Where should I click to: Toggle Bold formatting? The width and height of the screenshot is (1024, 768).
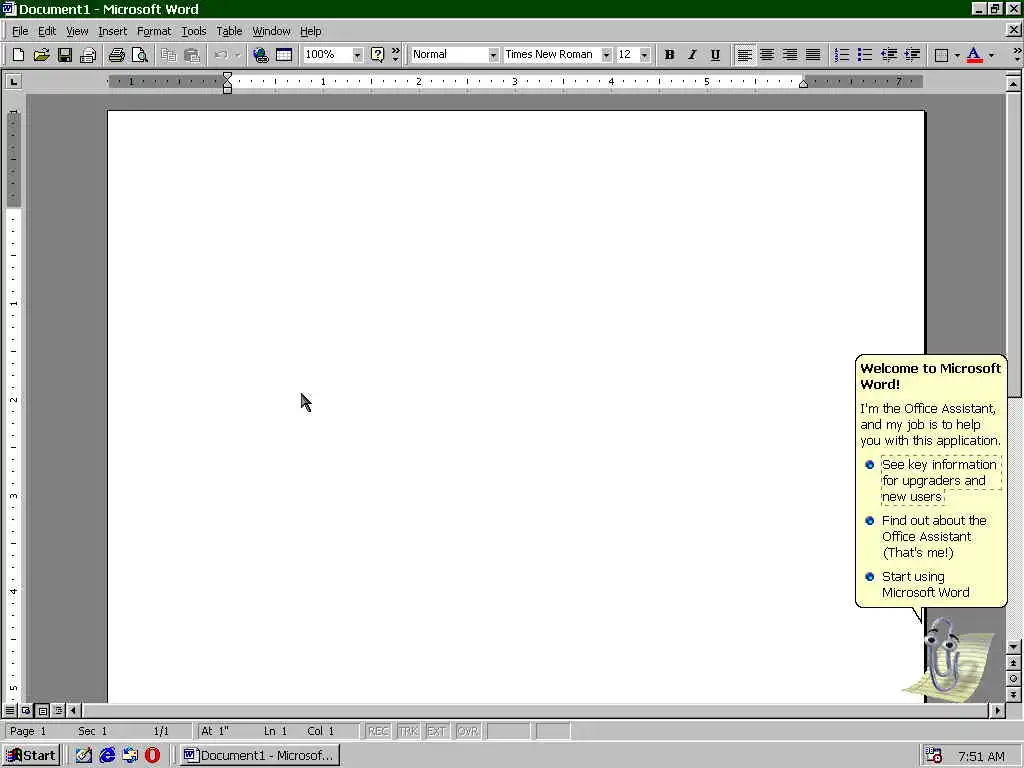pyautogui.click(x=669, y=55)
